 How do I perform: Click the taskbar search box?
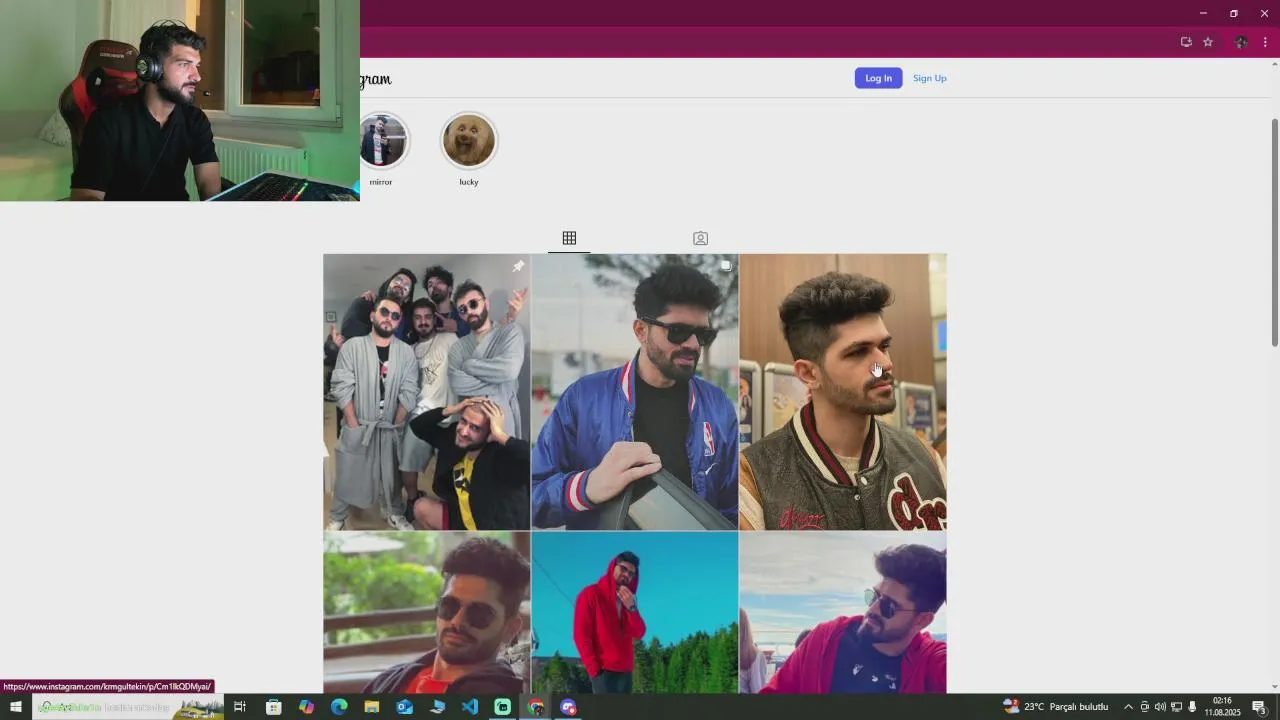(128, 707)
